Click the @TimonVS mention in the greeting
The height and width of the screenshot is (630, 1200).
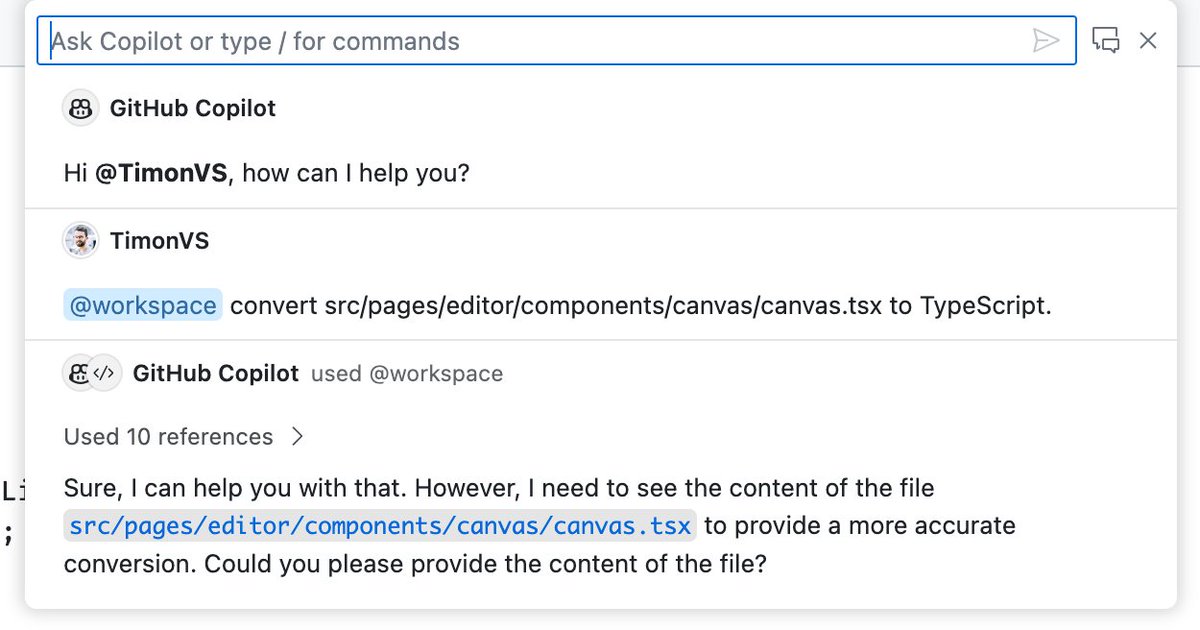pyautogui.click(x=161, y=174)
